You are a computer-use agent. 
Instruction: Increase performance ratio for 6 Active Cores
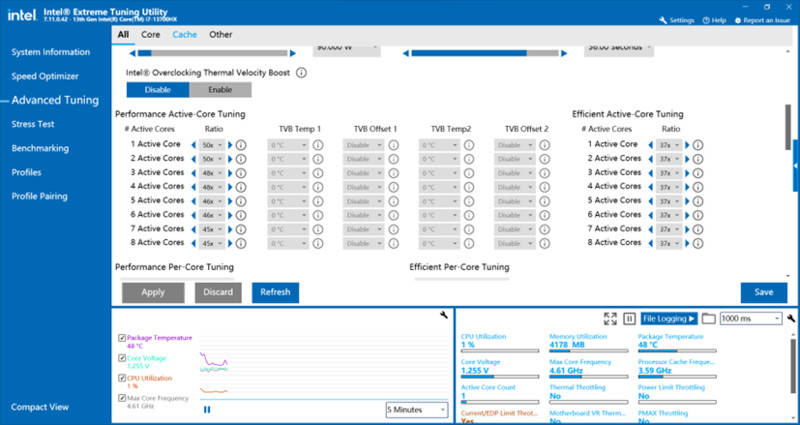(230, 215)
